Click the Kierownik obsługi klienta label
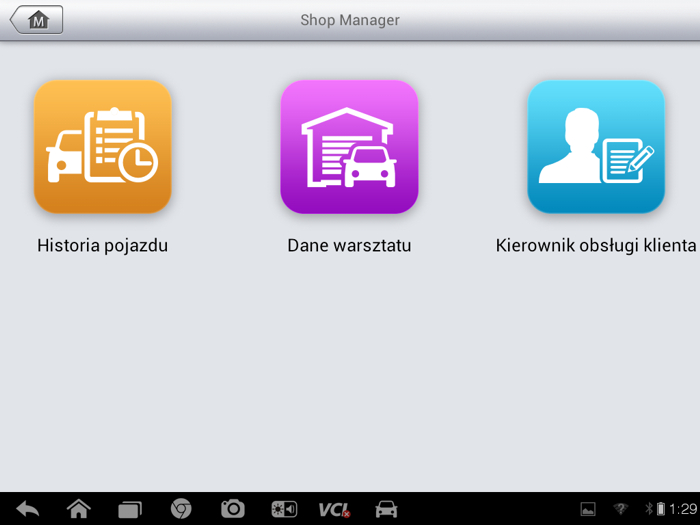Screen dimensions: 700x525 pyautogui.click(x=596, y=246)
